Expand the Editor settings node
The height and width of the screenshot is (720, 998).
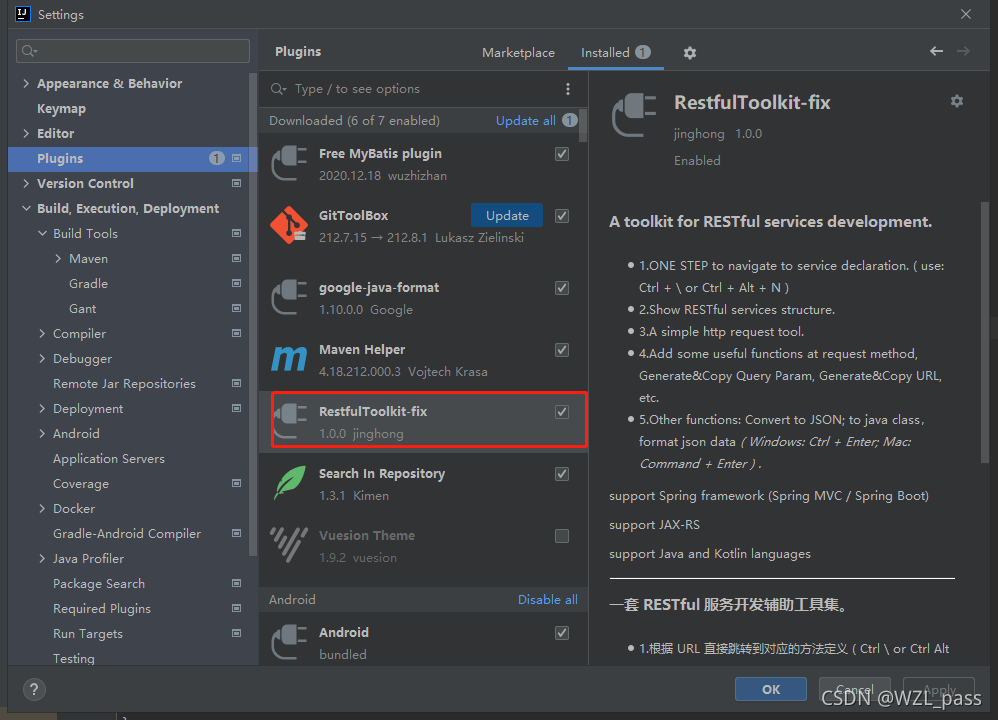[x=26, y=134]
